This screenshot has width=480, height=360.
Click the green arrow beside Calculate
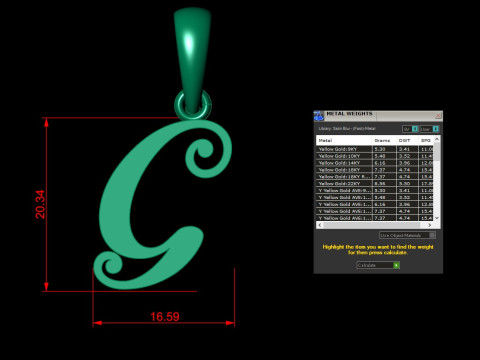click(x=396, y=265)
